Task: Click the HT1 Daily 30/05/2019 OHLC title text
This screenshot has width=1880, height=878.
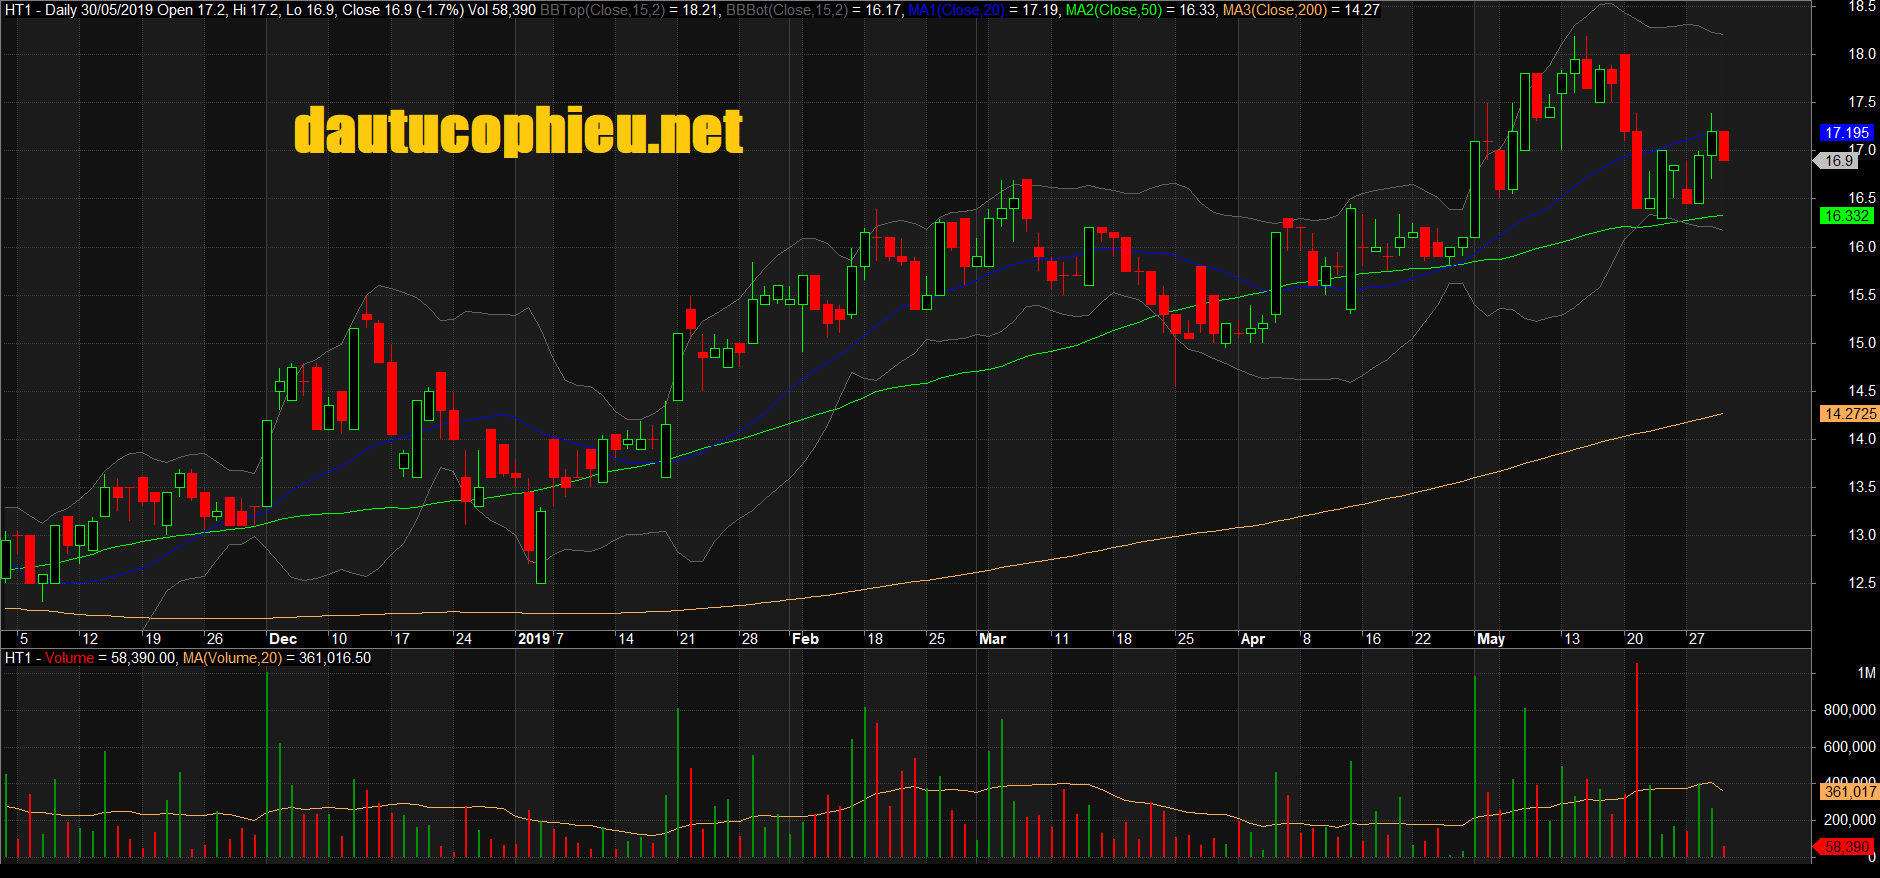Action: point(271,10)
